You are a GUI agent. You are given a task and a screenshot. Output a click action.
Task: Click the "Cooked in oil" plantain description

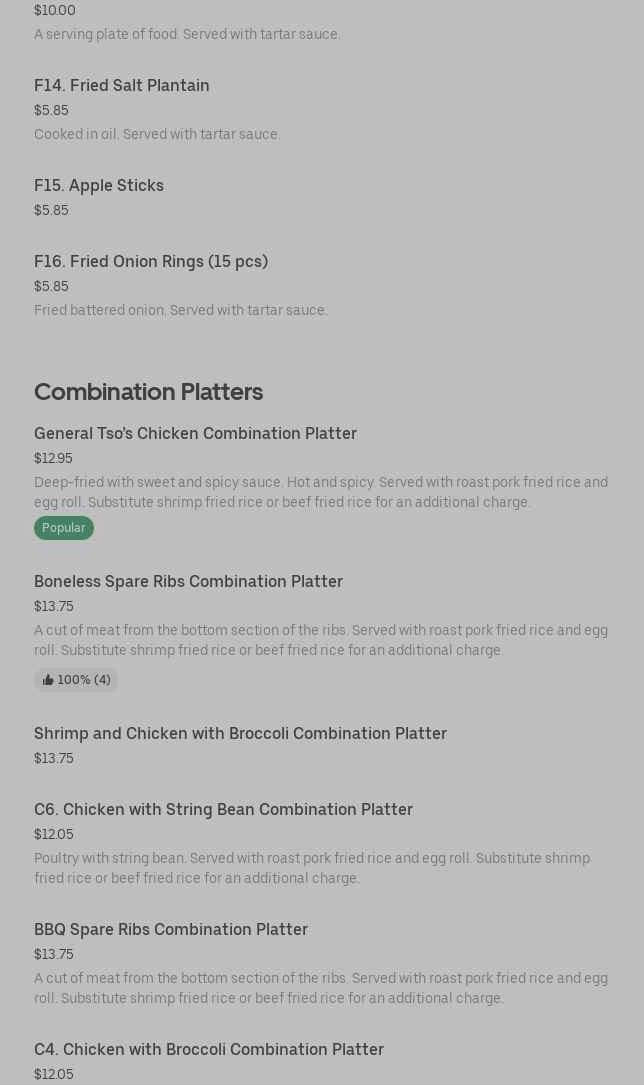(157, 134)
